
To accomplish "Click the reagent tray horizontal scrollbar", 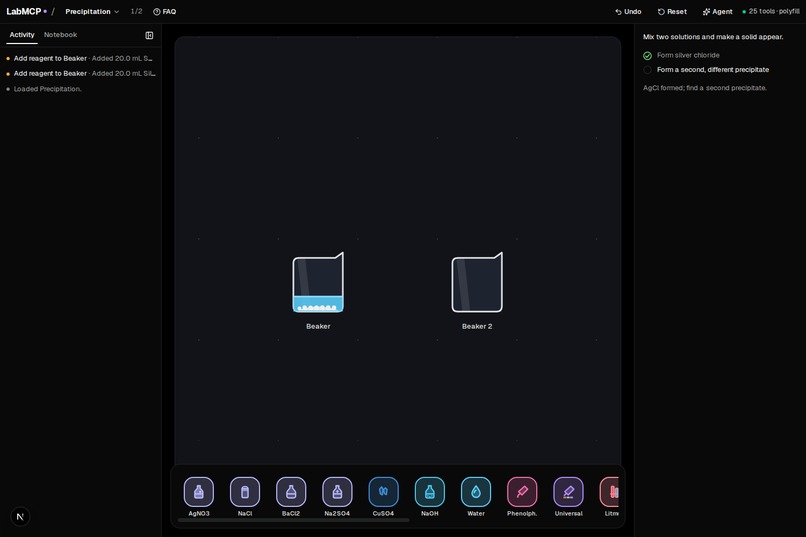I will [294, 520].
